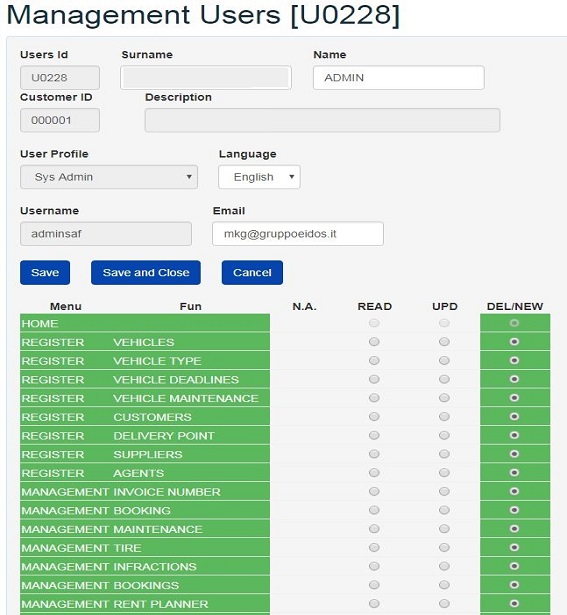
Task: Select READ radio for VEHICLE DEADLINES
Action: click(374, 379)
